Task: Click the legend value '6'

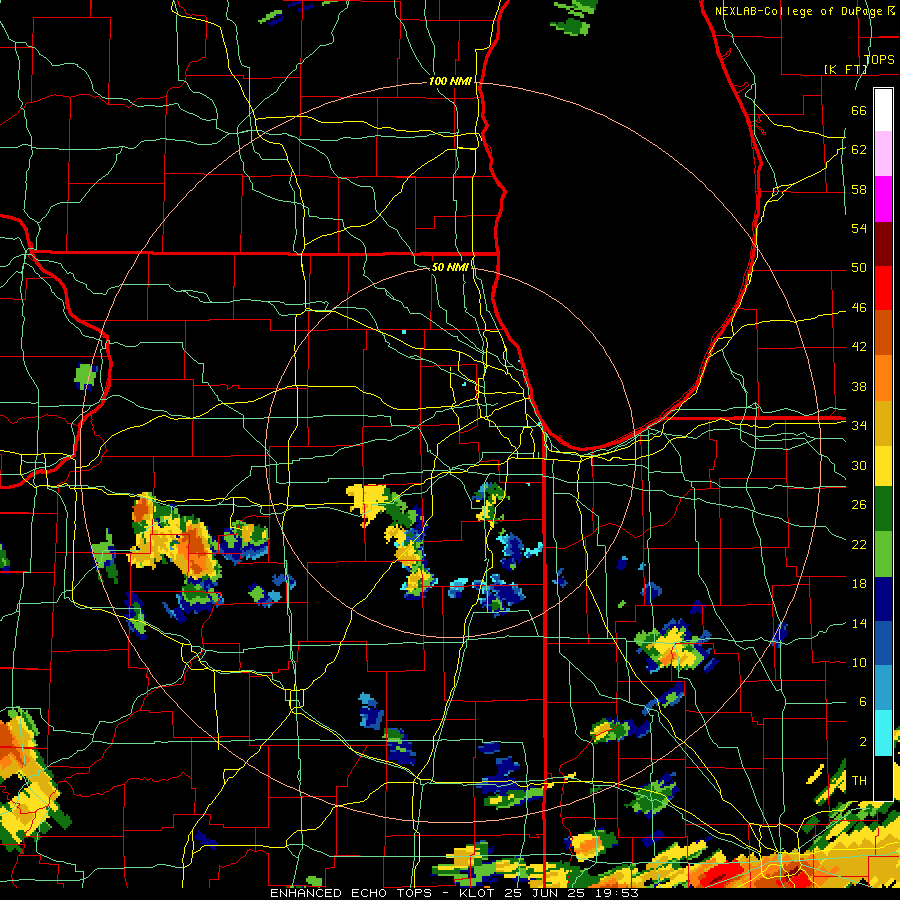Action: (863, 702)
